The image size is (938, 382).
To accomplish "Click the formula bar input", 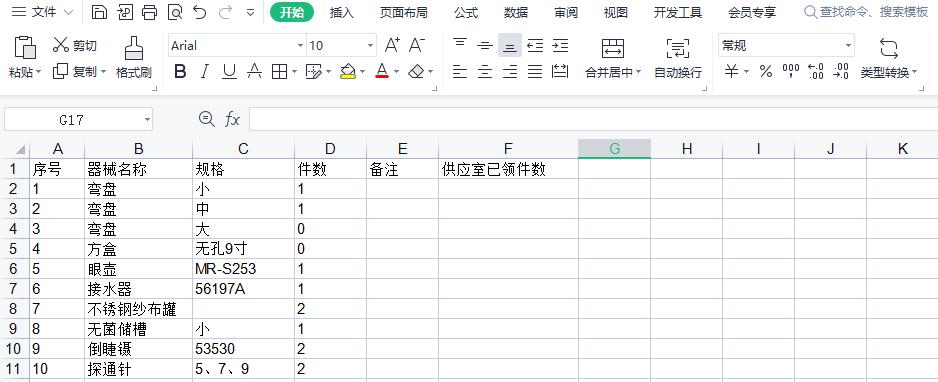I will [593, 120].
